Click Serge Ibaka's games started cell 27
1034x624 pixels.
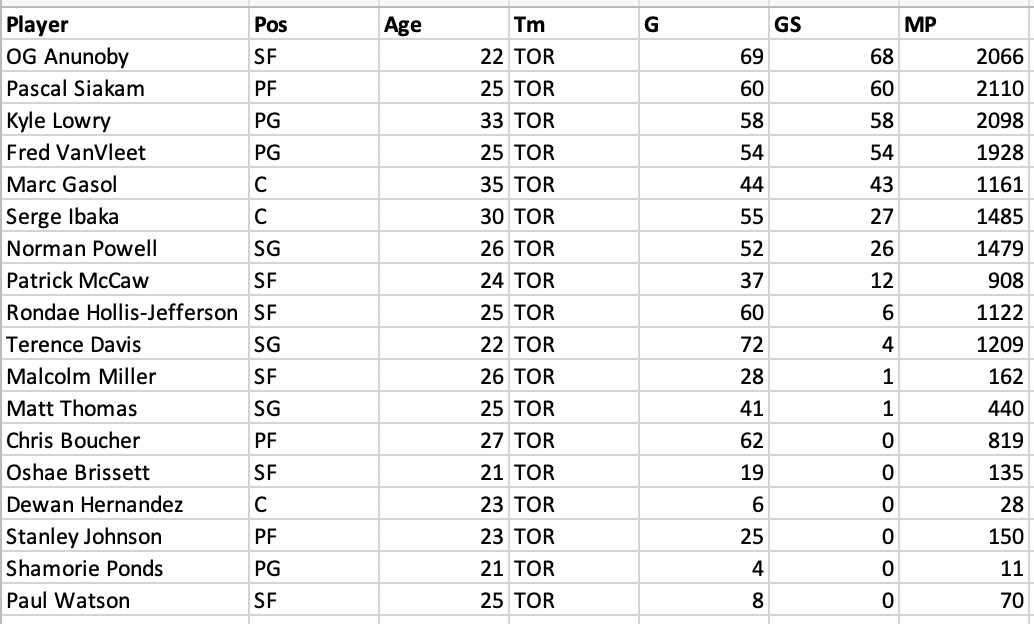pyautogui.click(x=834, y=216)
